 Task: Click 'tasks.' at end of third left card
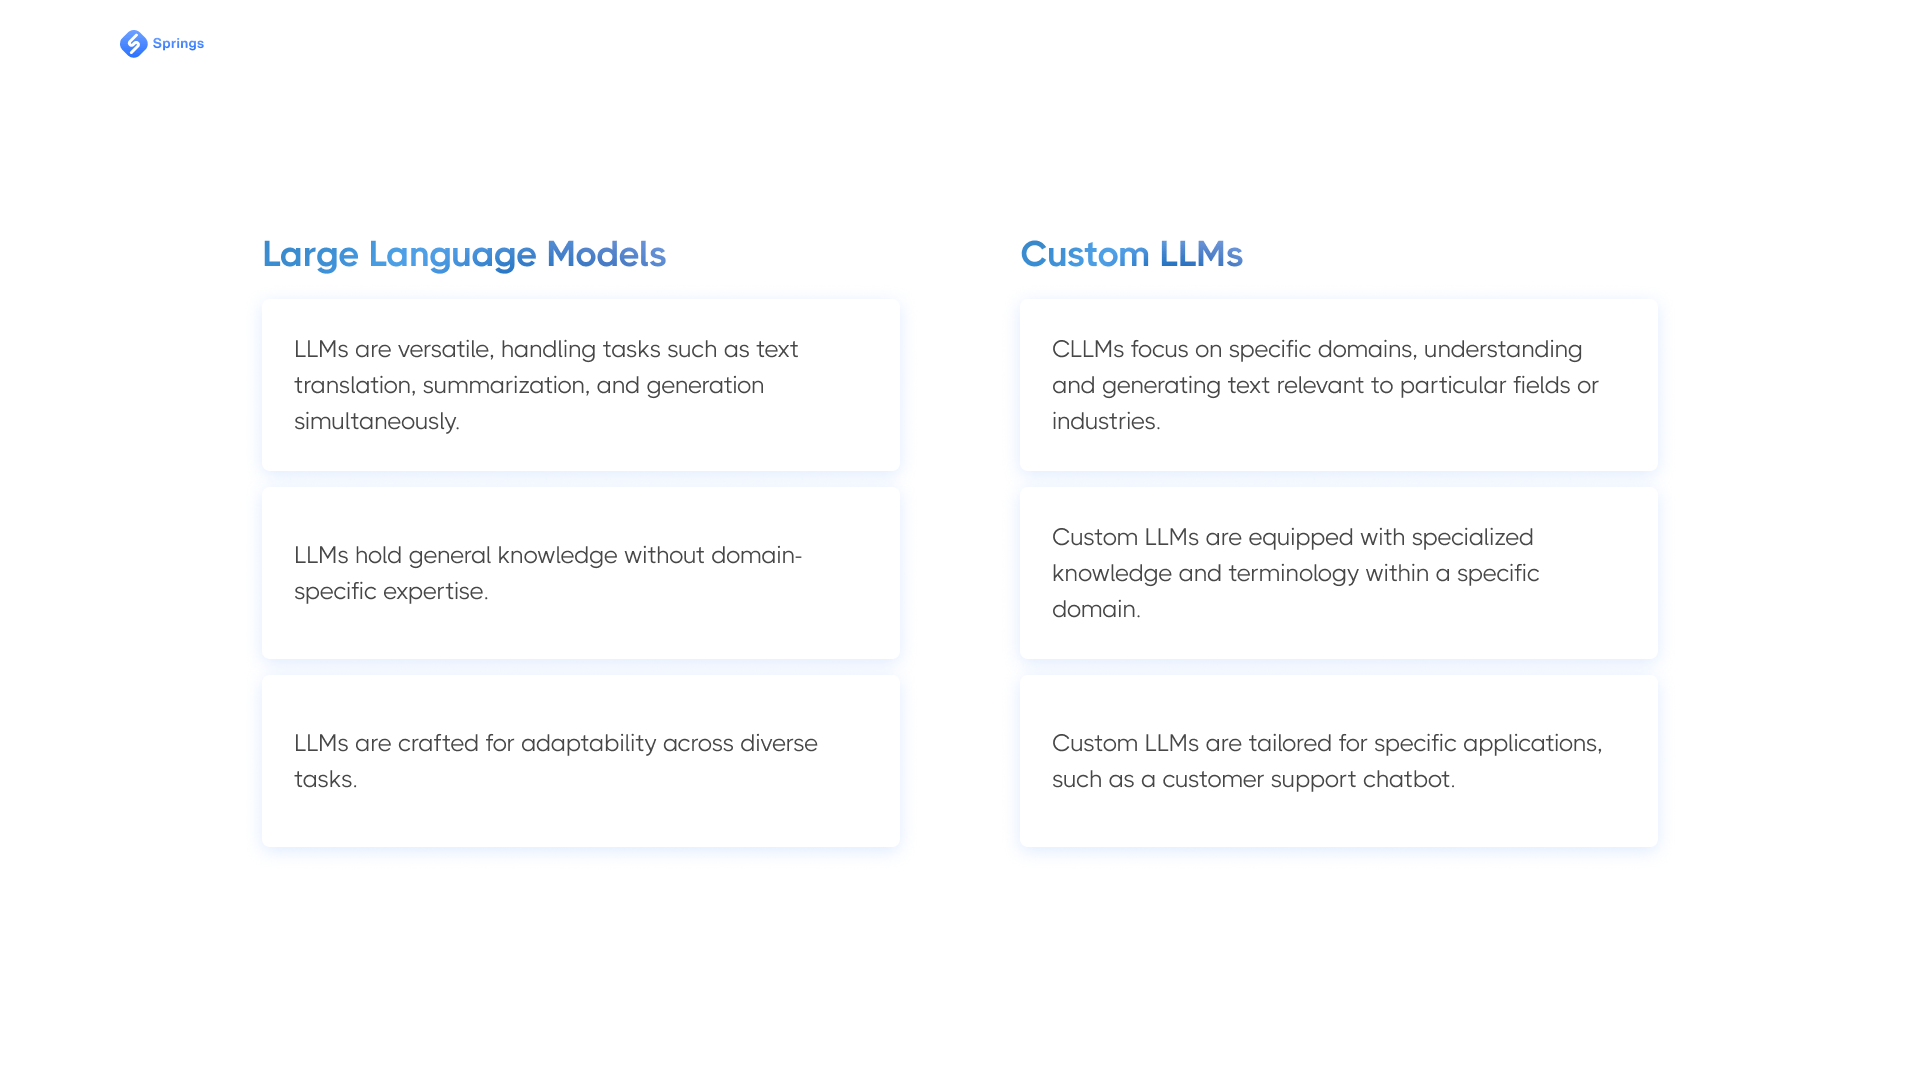(x=325, y=779)
